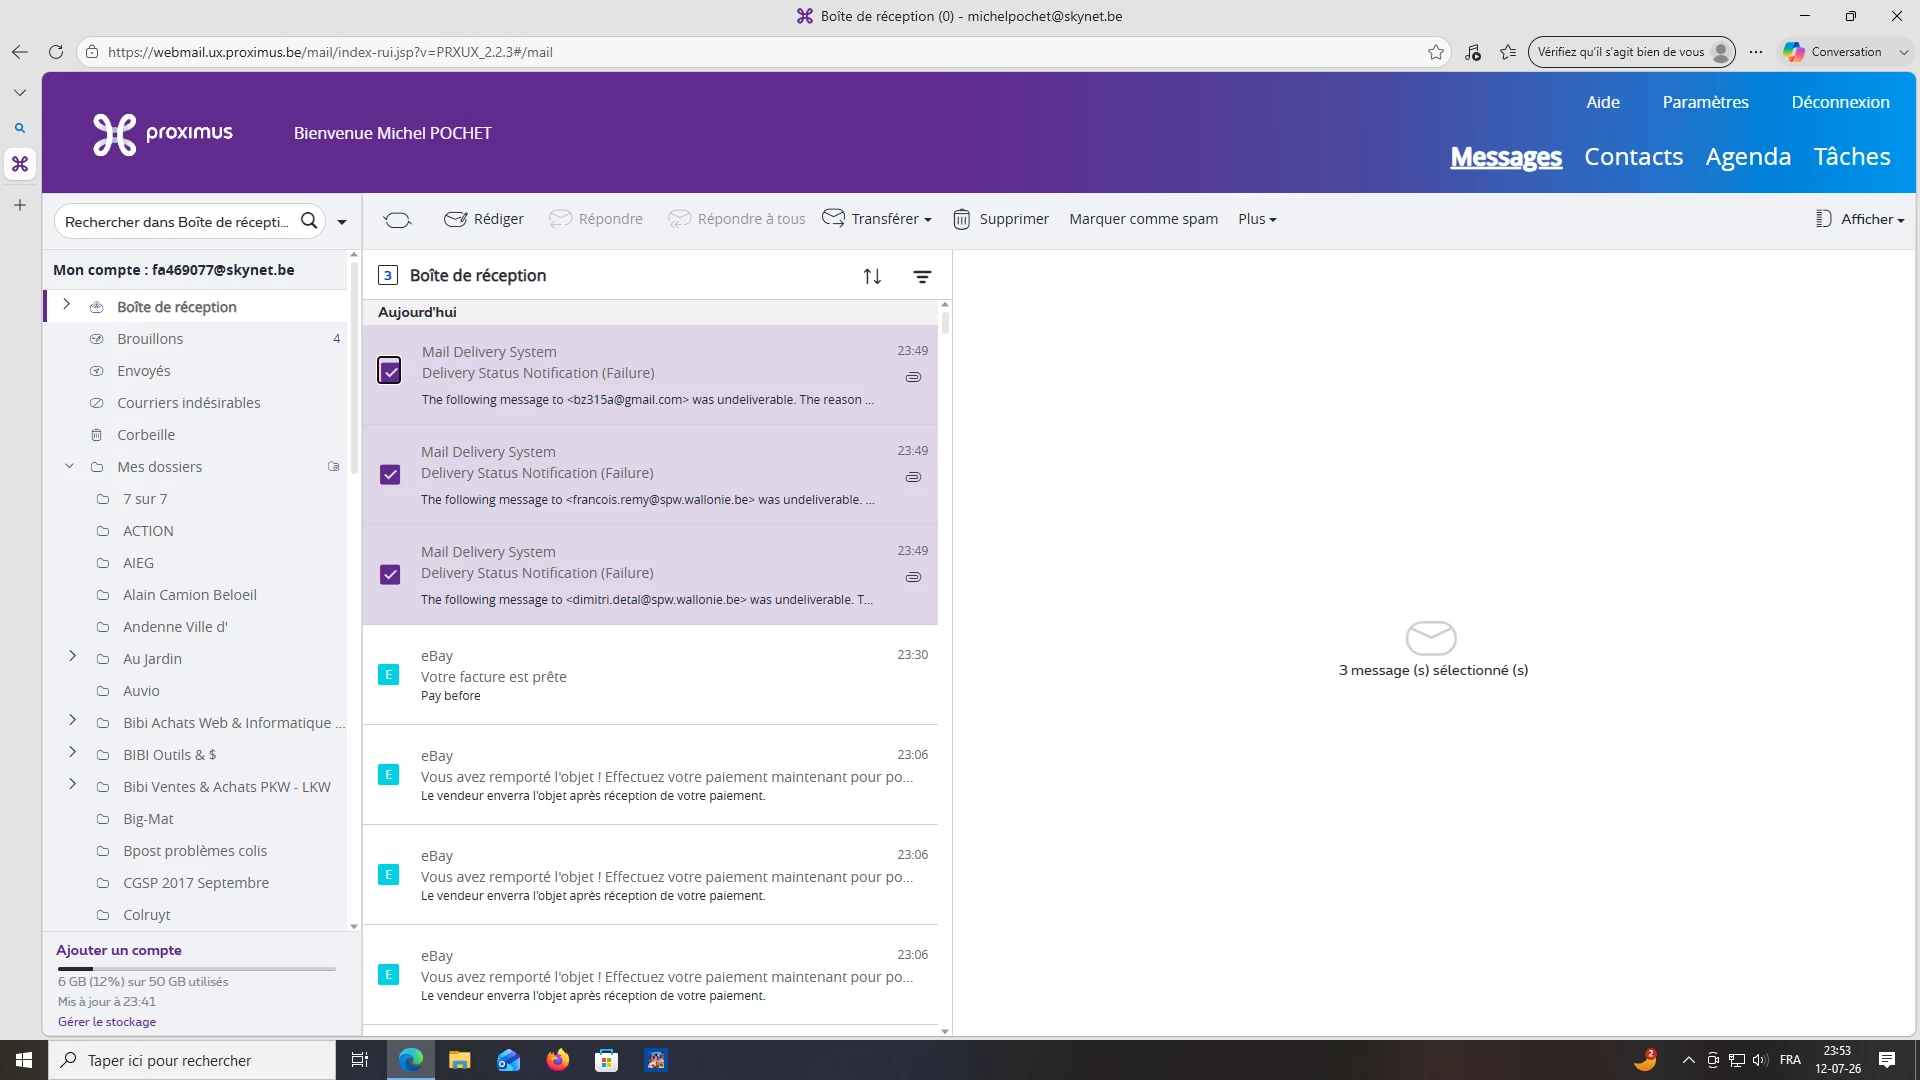Click the Windows Start button
The width and height of the screenshot is (1920, 1080).
(x=24, y=1060)
